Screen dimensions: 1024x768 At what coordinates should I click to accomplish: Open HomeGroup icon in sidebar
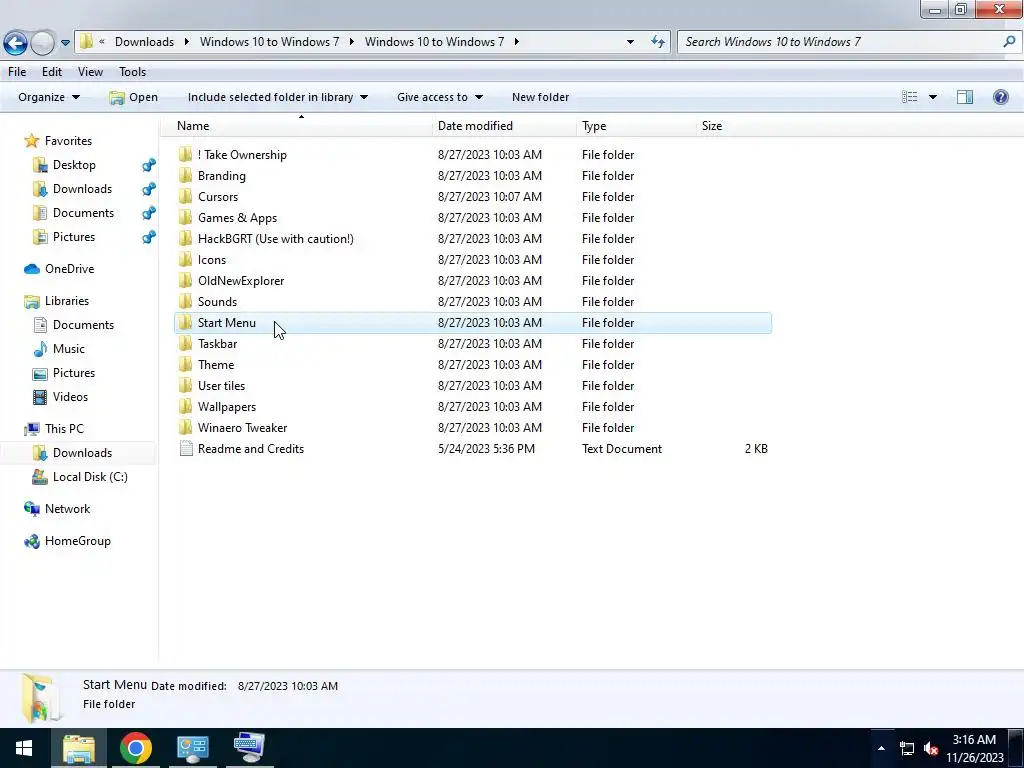(x=31, y=541)
